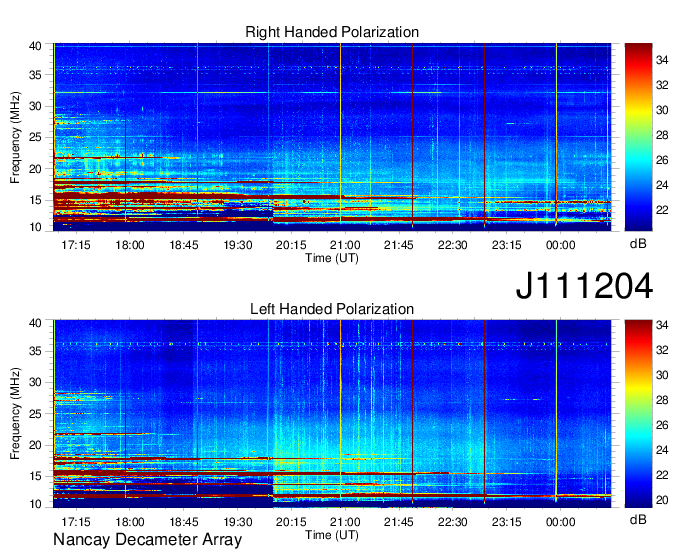The width and height of the screenshot is (680, 552).
Task: Click "25" MHz tick on Left Handed frequency axis
Action: (35, 414)
